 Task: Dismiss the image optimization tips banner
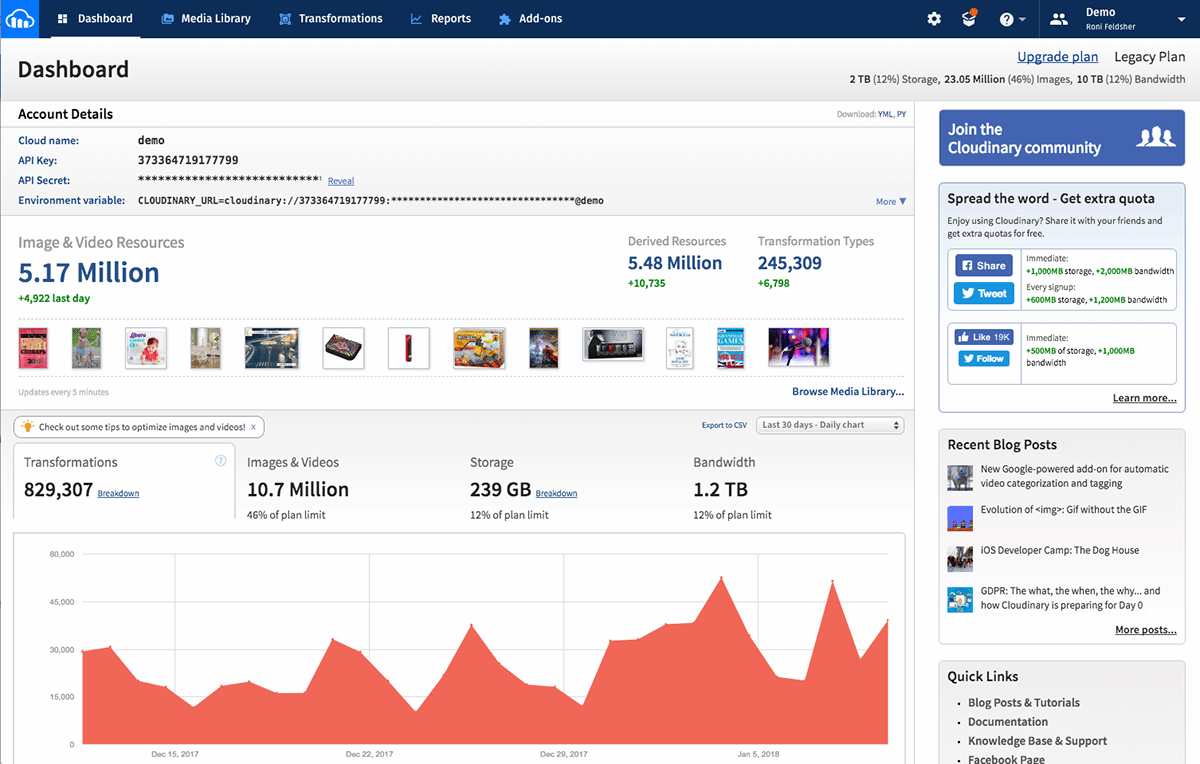(x=252, y=426)
